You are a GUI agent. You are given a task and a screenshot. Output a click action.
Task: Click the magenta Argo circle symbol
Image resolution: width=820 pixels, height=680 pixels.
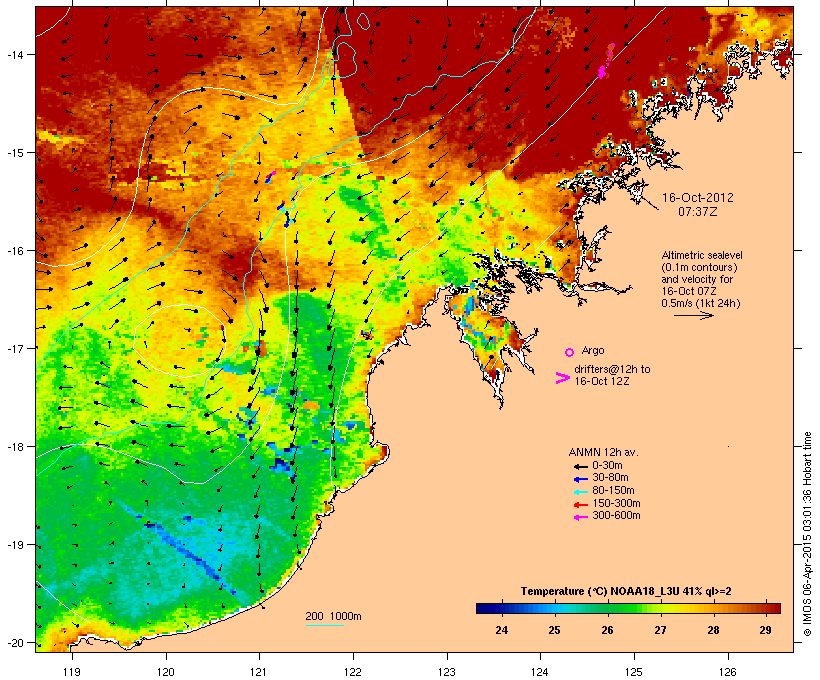(x=570, y=352)
